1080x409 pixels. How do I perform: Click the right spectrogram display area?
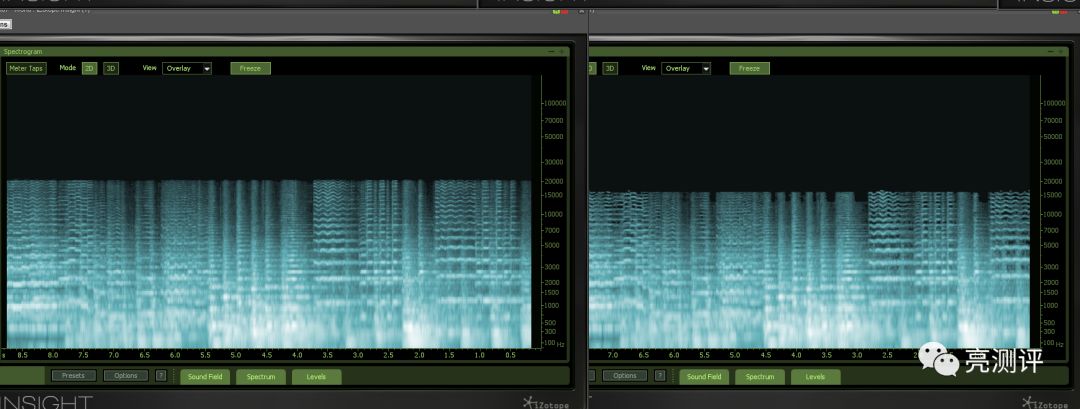tap(810, 211)
